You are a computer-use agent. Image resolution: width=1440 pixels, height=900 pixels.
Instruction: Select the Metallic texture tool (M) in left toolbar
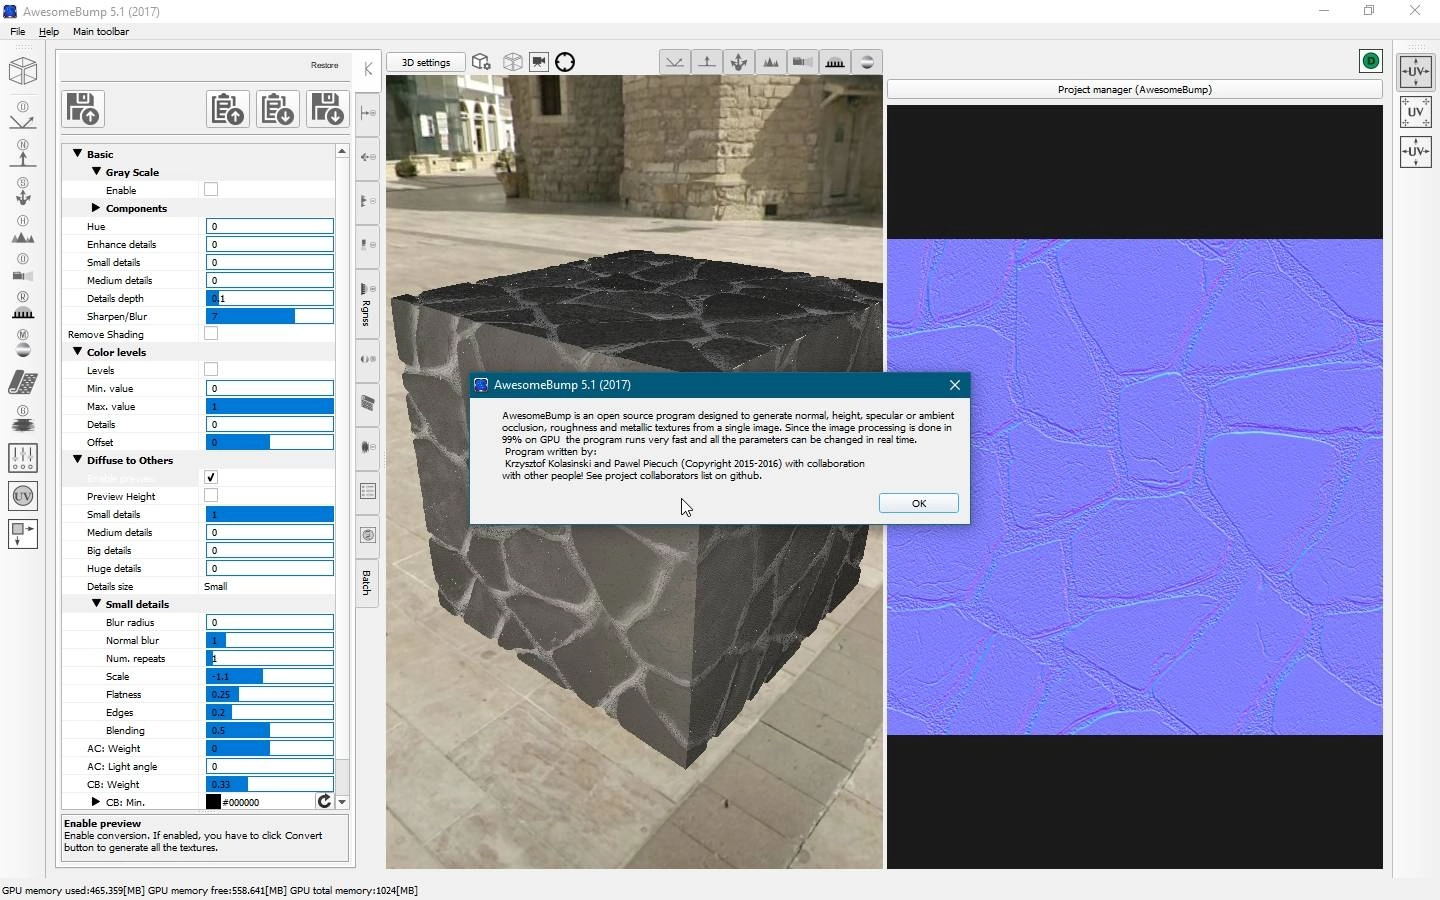click(x=22, y=343)
